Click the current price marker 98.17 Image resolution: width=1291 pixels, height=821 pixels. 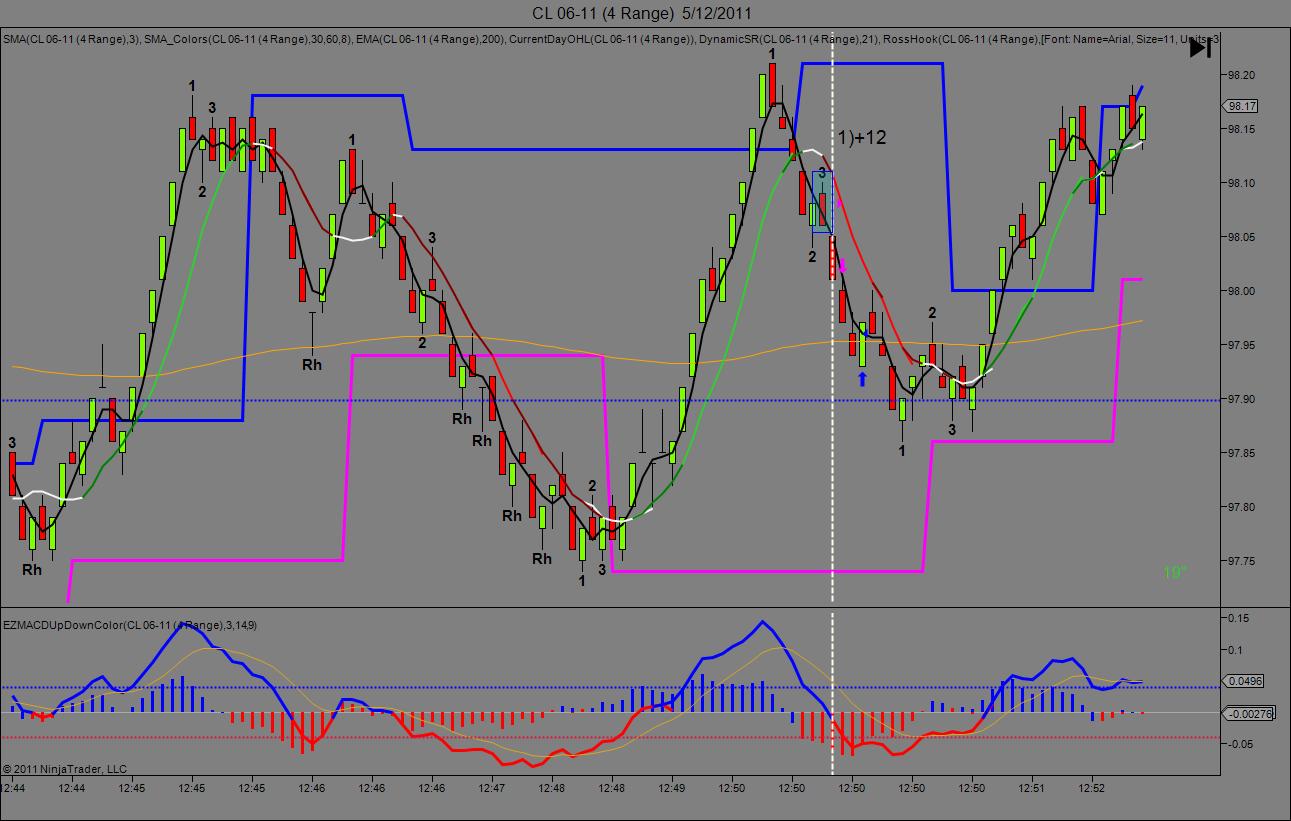click(x=1242, y=106)
